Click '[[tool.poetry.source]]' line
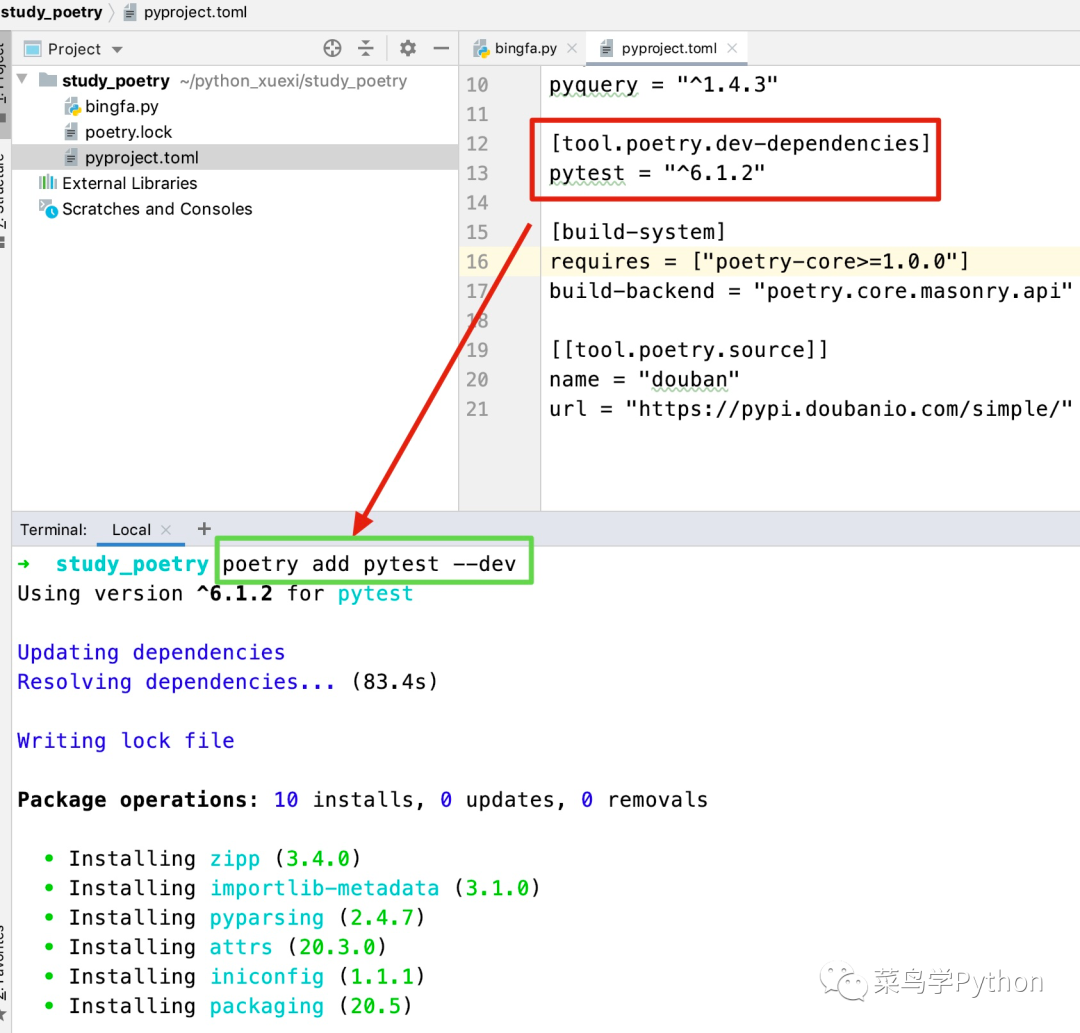Screen dimensions: 1080x1033 689,350
